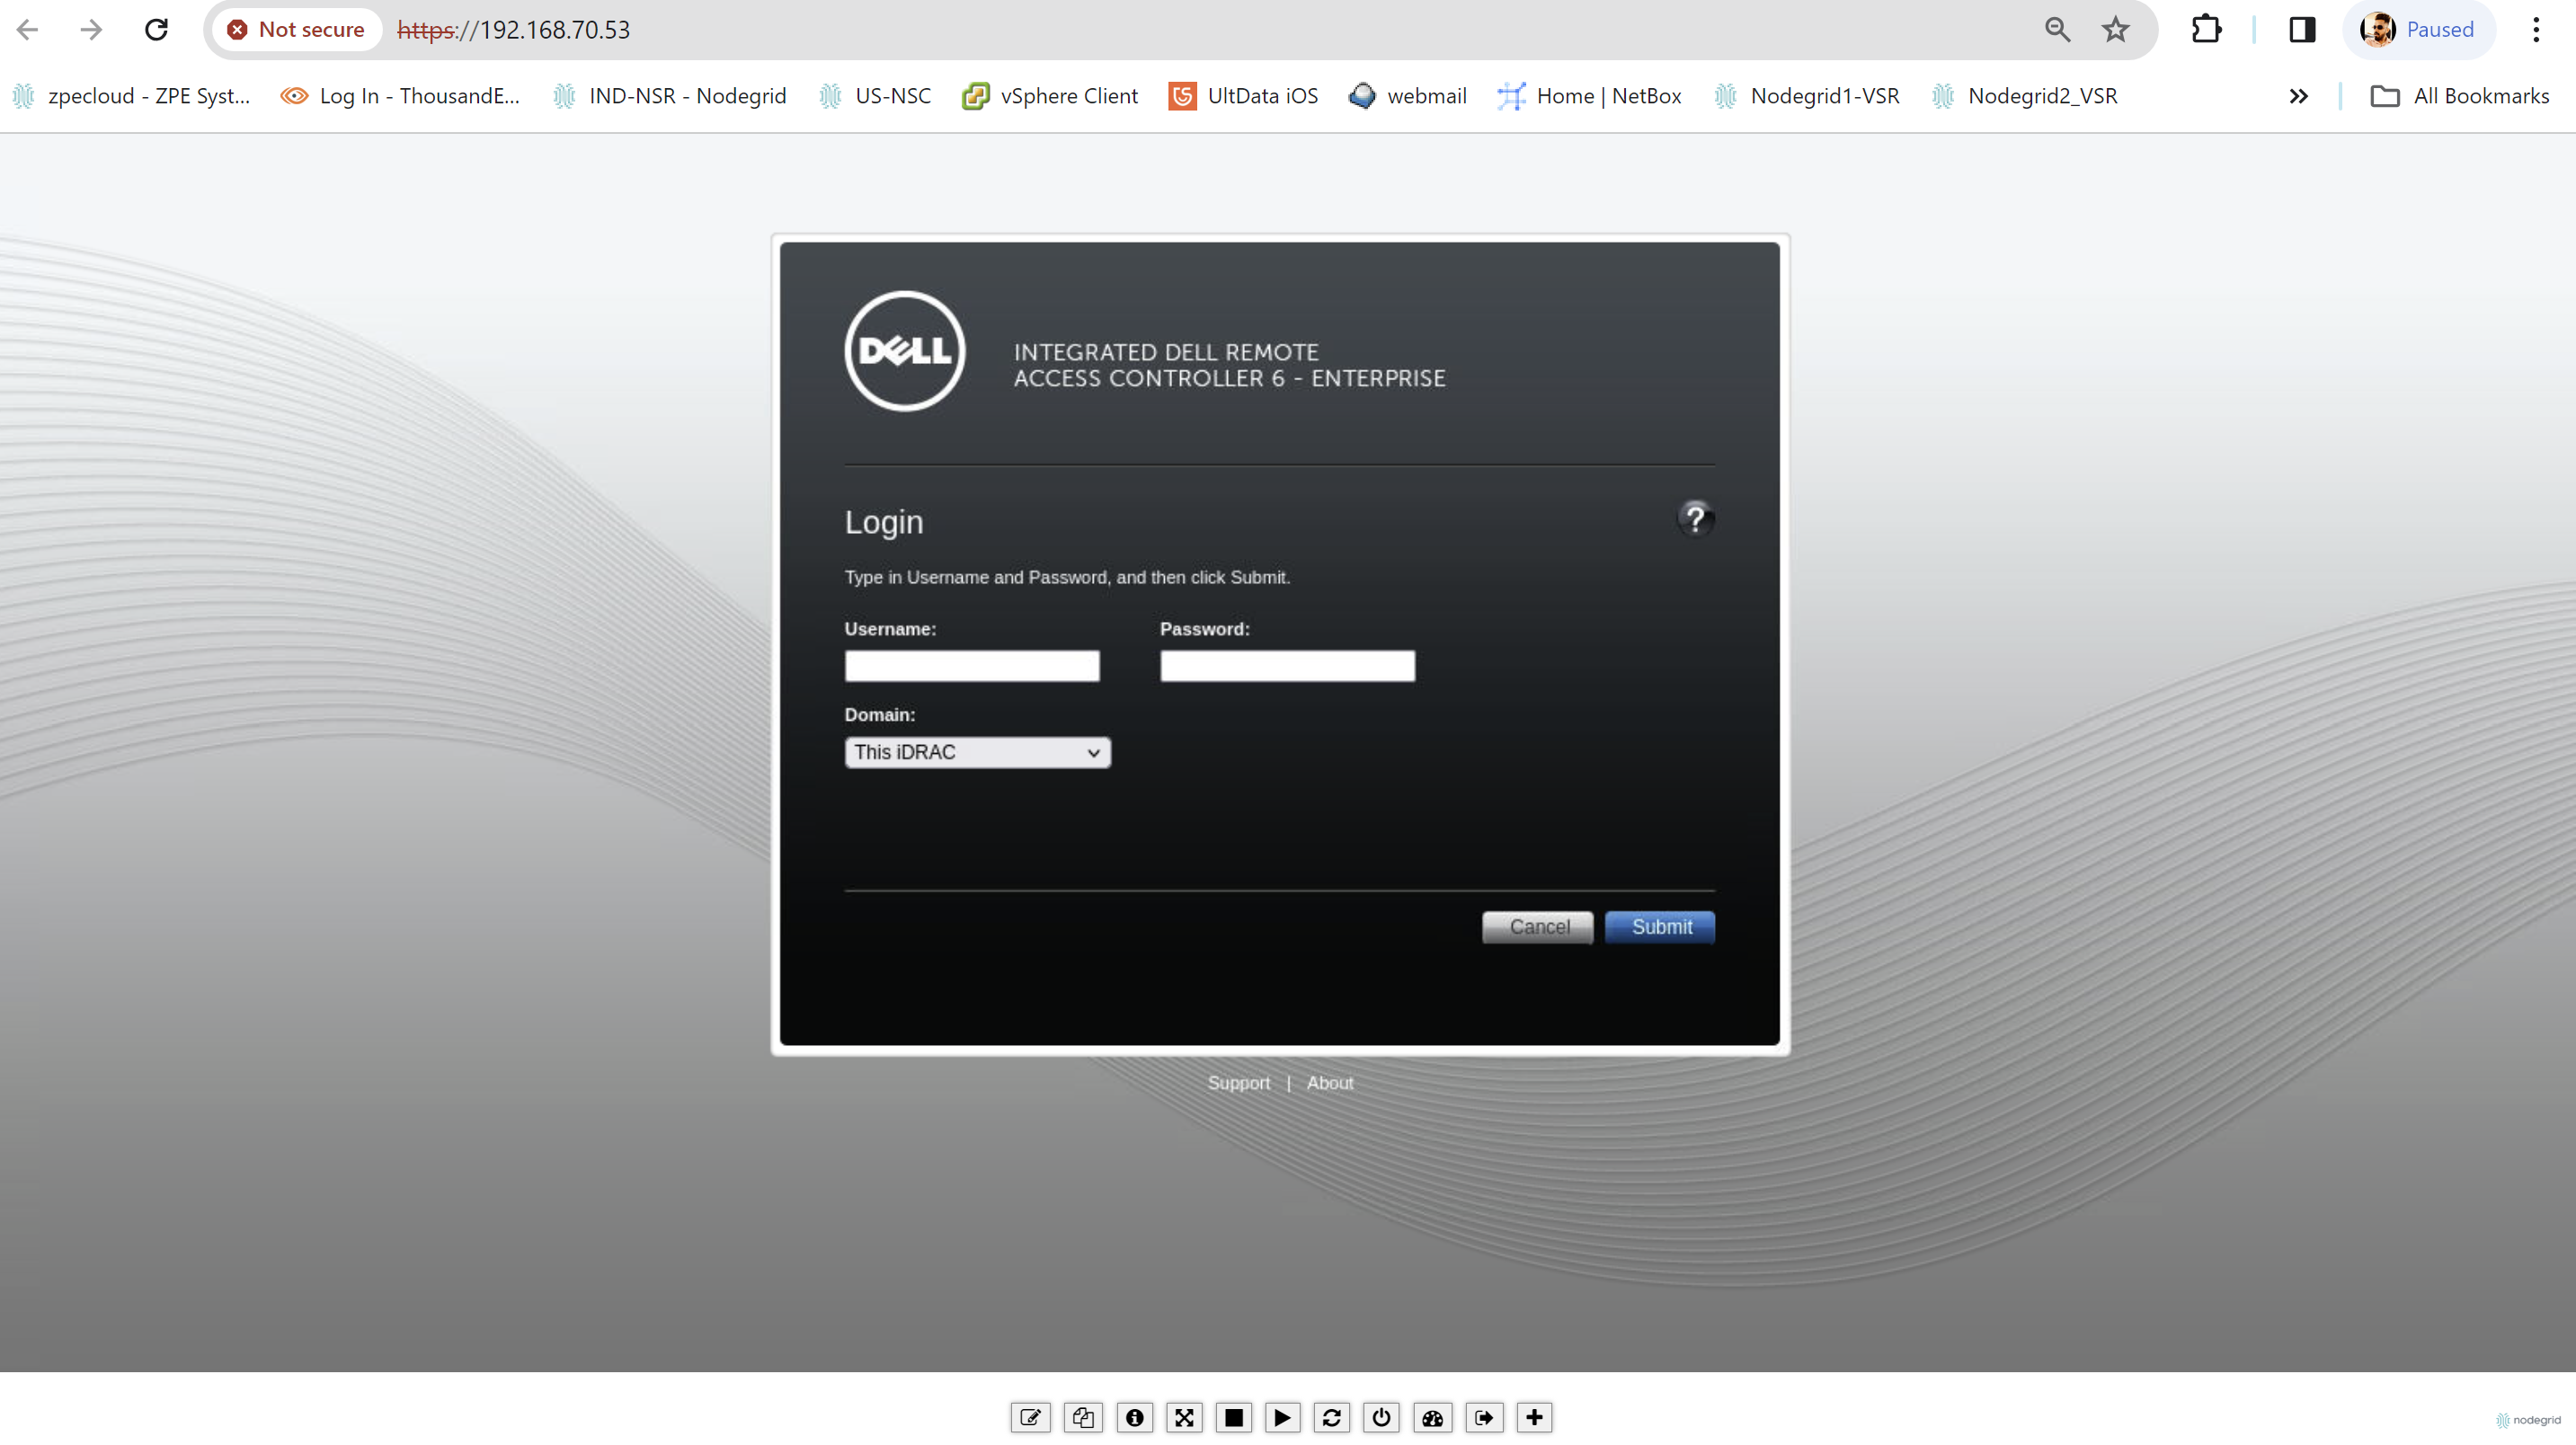
Task: Toggle fullscreen with the expand arrows icon
Action: (x=1184, y=1417)
